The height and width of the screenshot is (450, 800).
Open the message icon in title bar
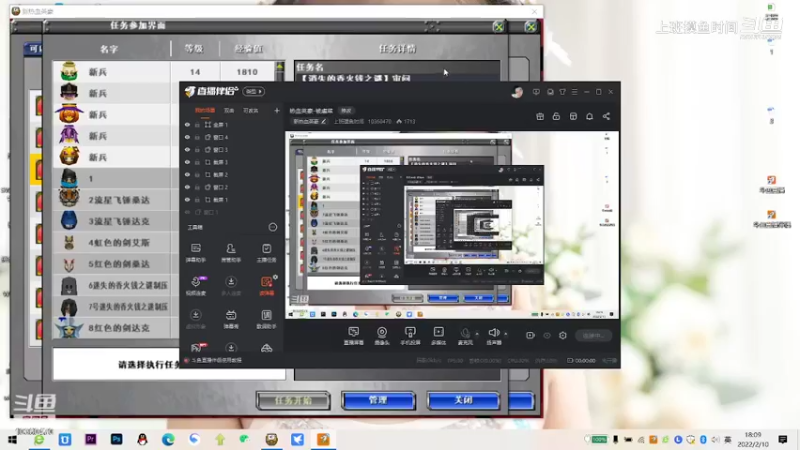pos(536,92)
